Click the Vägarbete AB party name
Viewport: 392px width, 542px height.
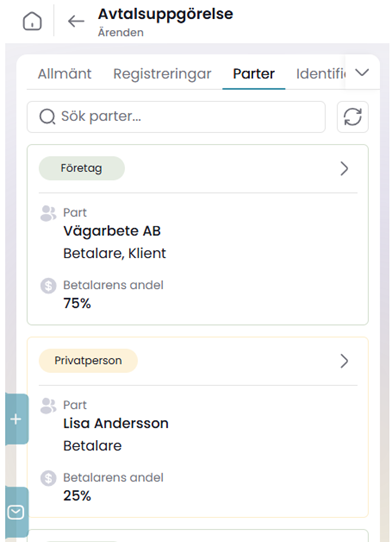pyautogui.click(x=112, y=231)
